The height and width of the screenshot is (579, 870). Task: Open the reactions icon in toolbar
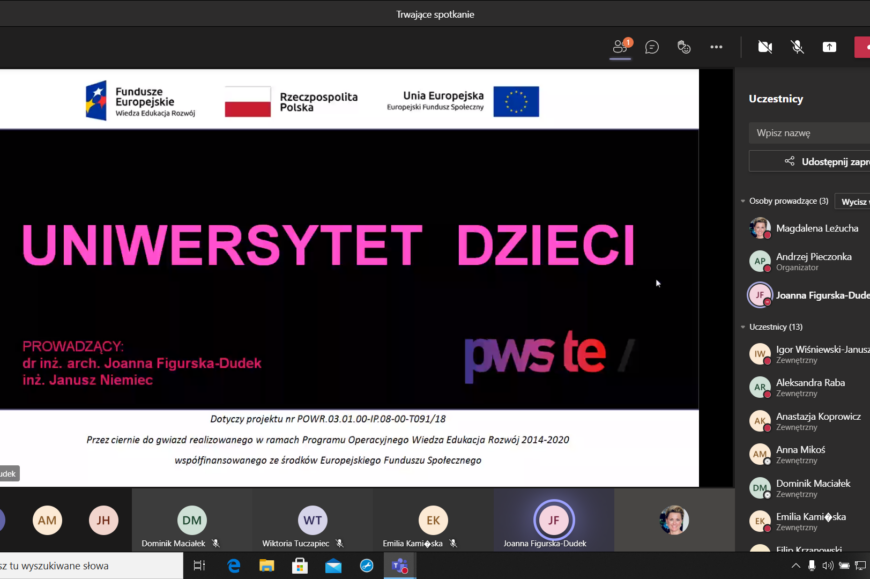click(684, 47)
